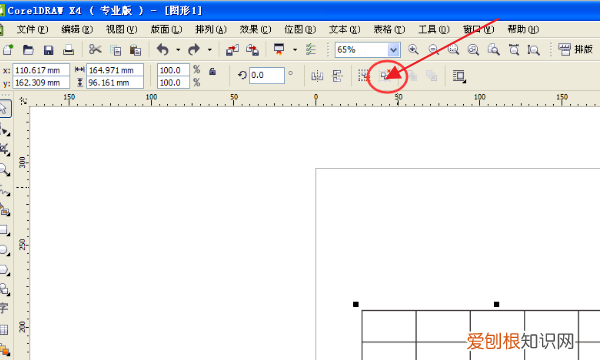Click the Redo arrow icon
600x360 pixels.
194,49
